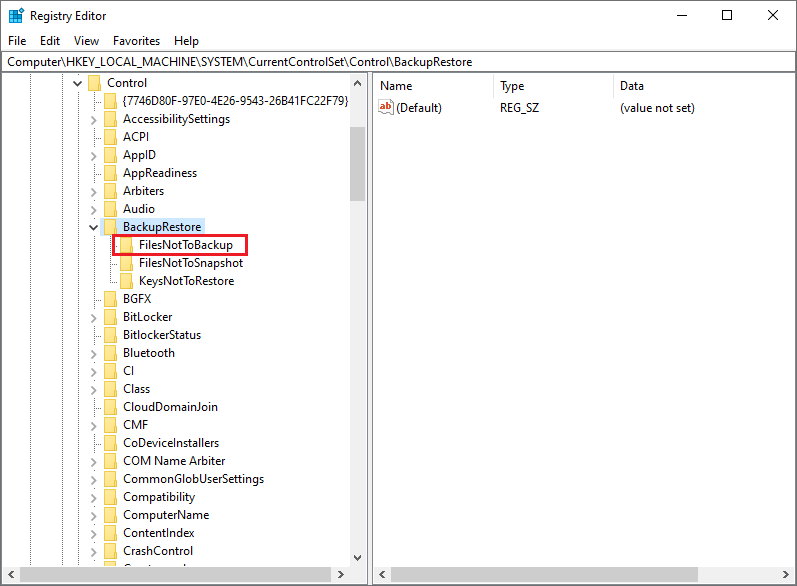Expand the Arbiters key

click(94, 192)
